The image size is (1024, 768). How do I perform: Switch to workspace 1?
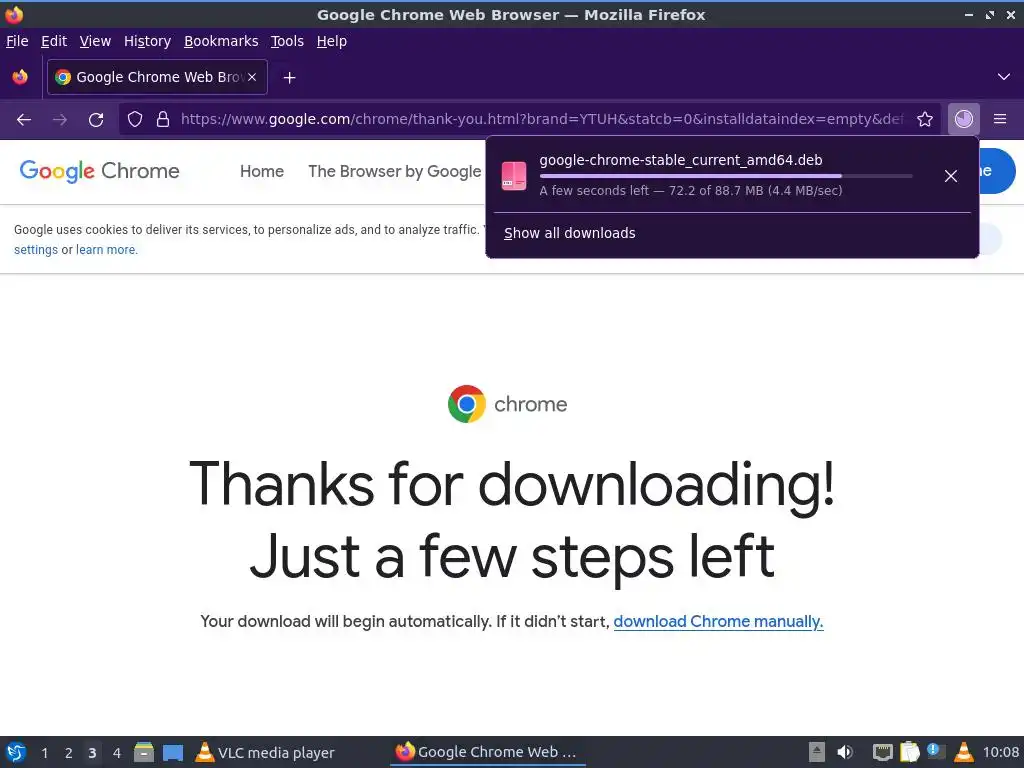(44, 753)
